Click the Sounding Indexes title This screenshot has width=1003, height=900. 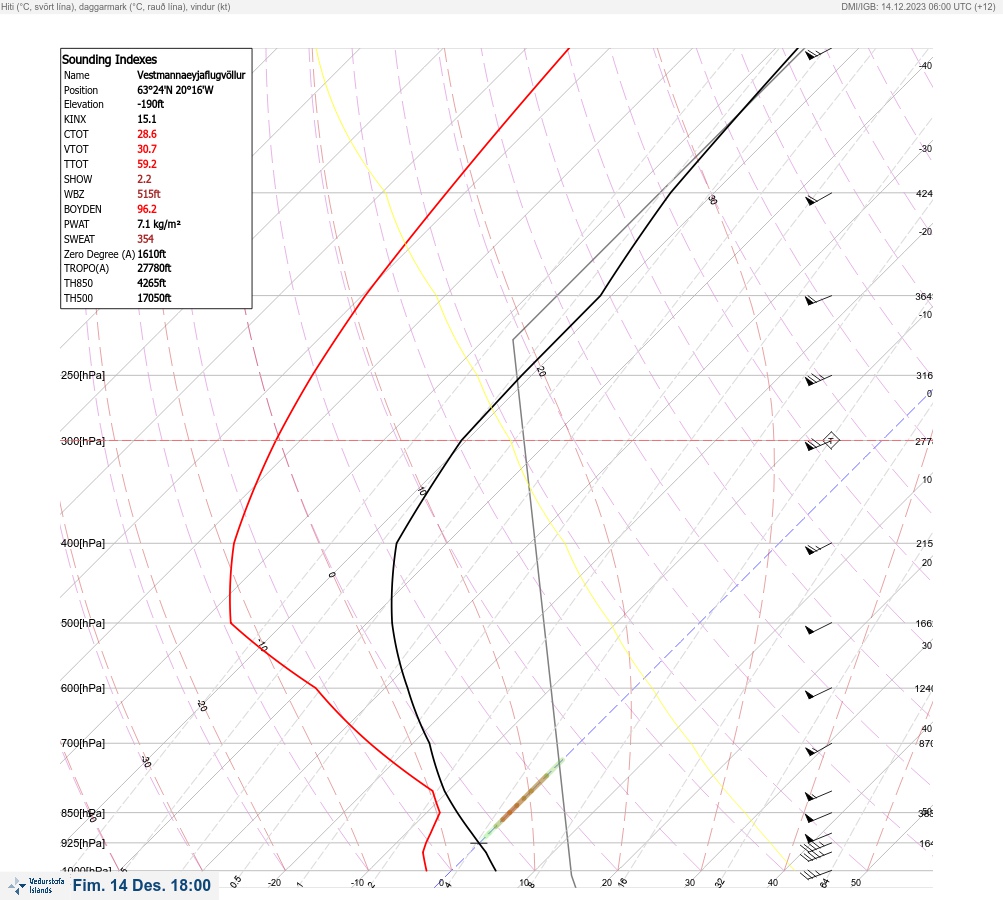(x=109, y=59)
